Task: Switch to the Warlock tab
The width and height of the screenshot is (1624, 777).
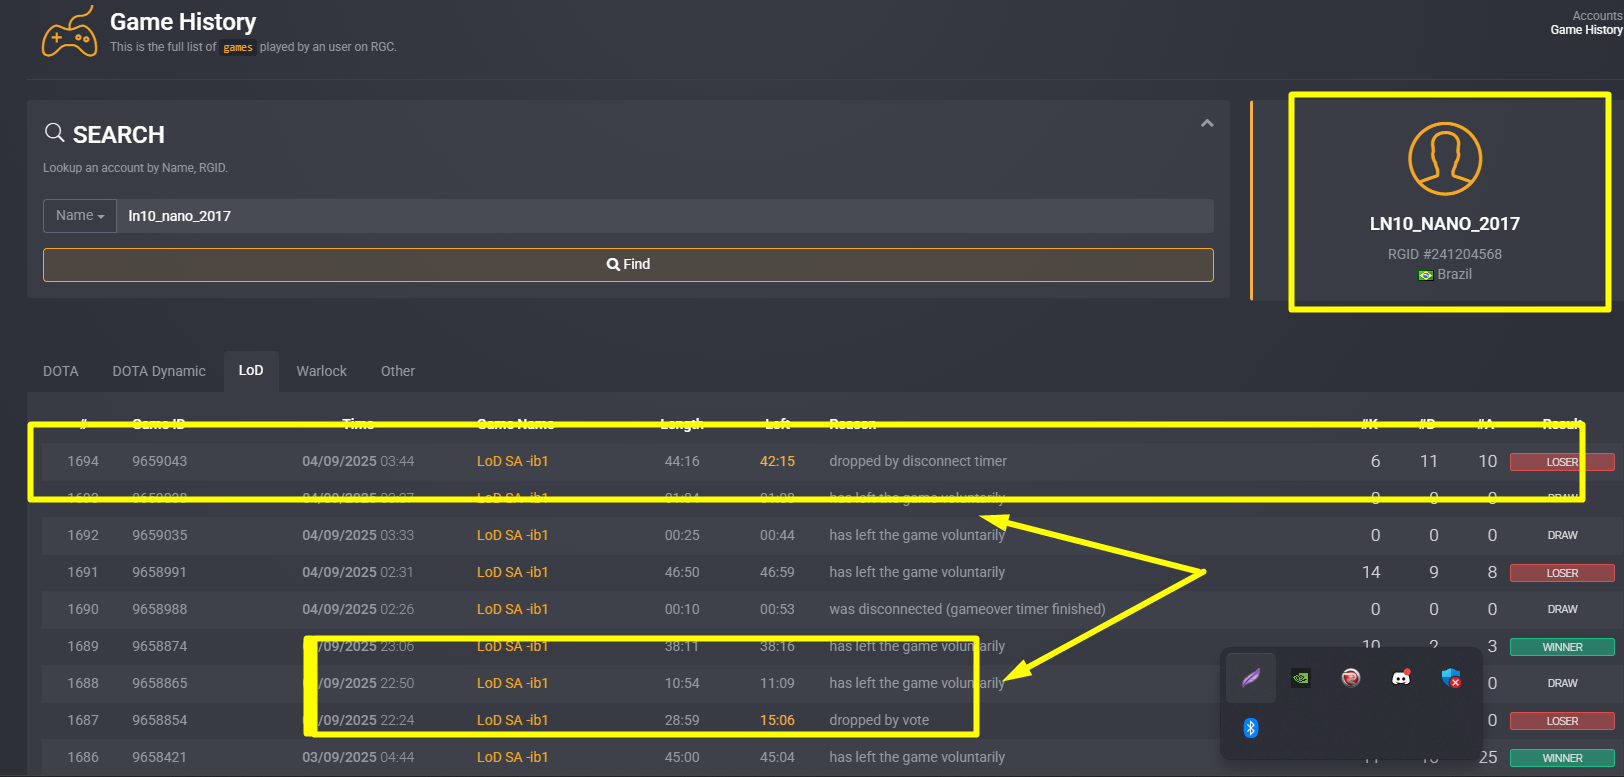Action: pos(322,371)
